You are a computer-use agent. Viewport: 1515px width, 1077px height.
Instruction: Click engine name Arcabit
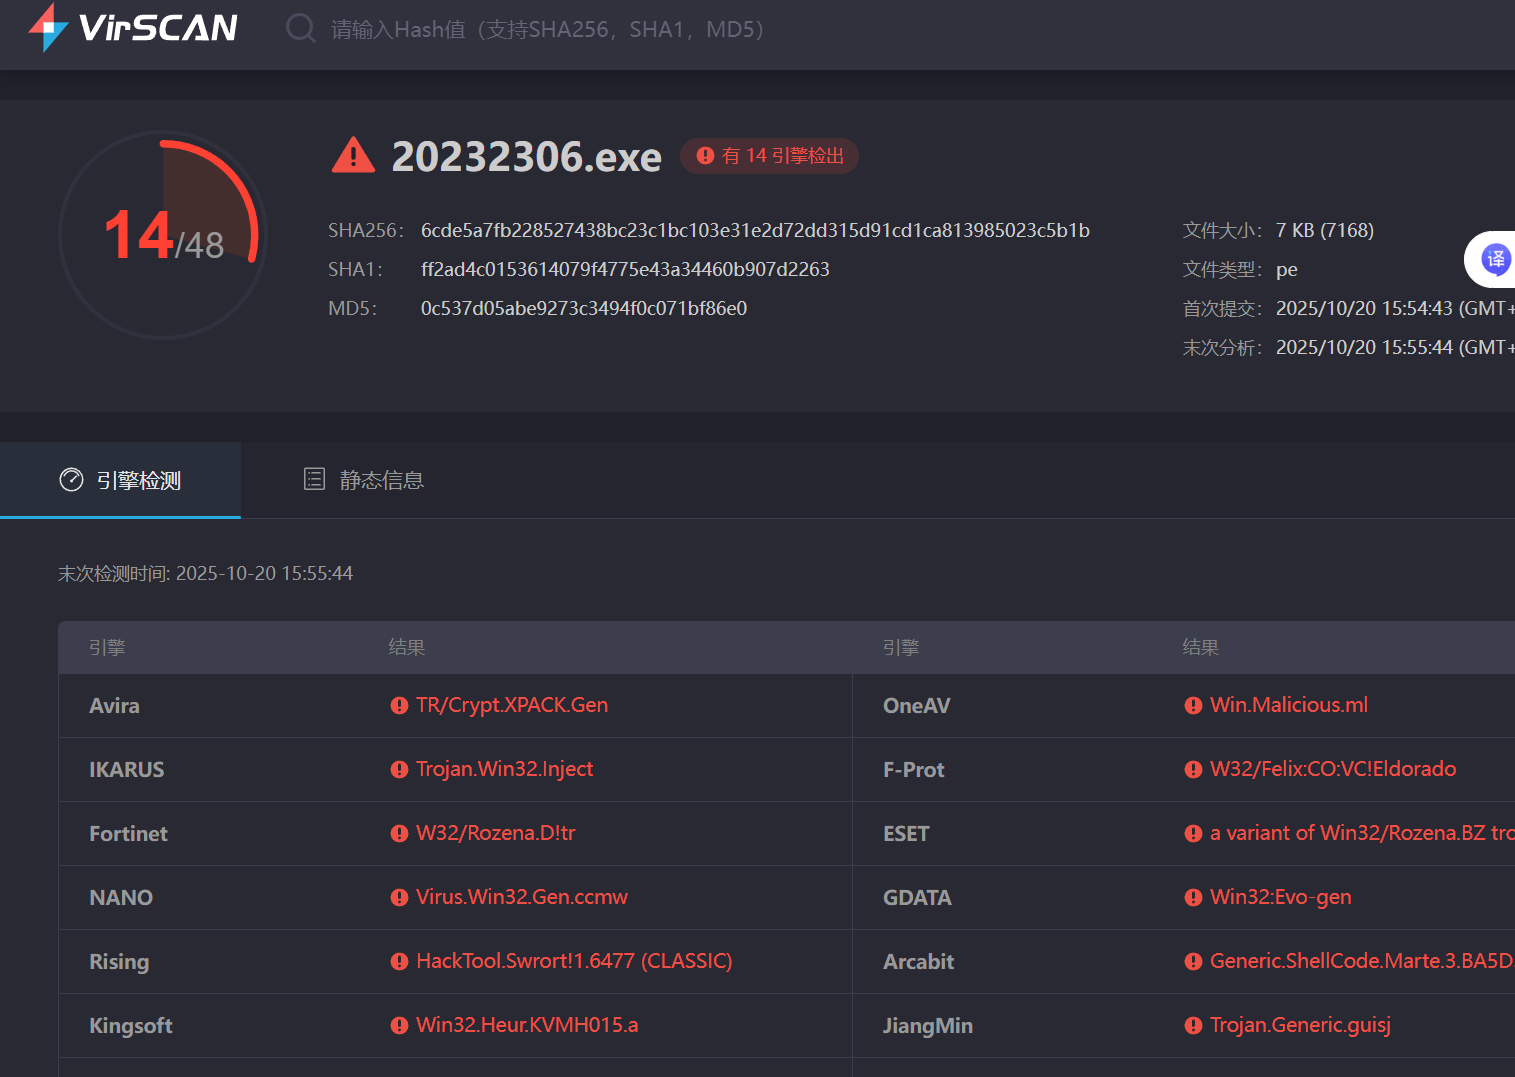pos(919,962)
